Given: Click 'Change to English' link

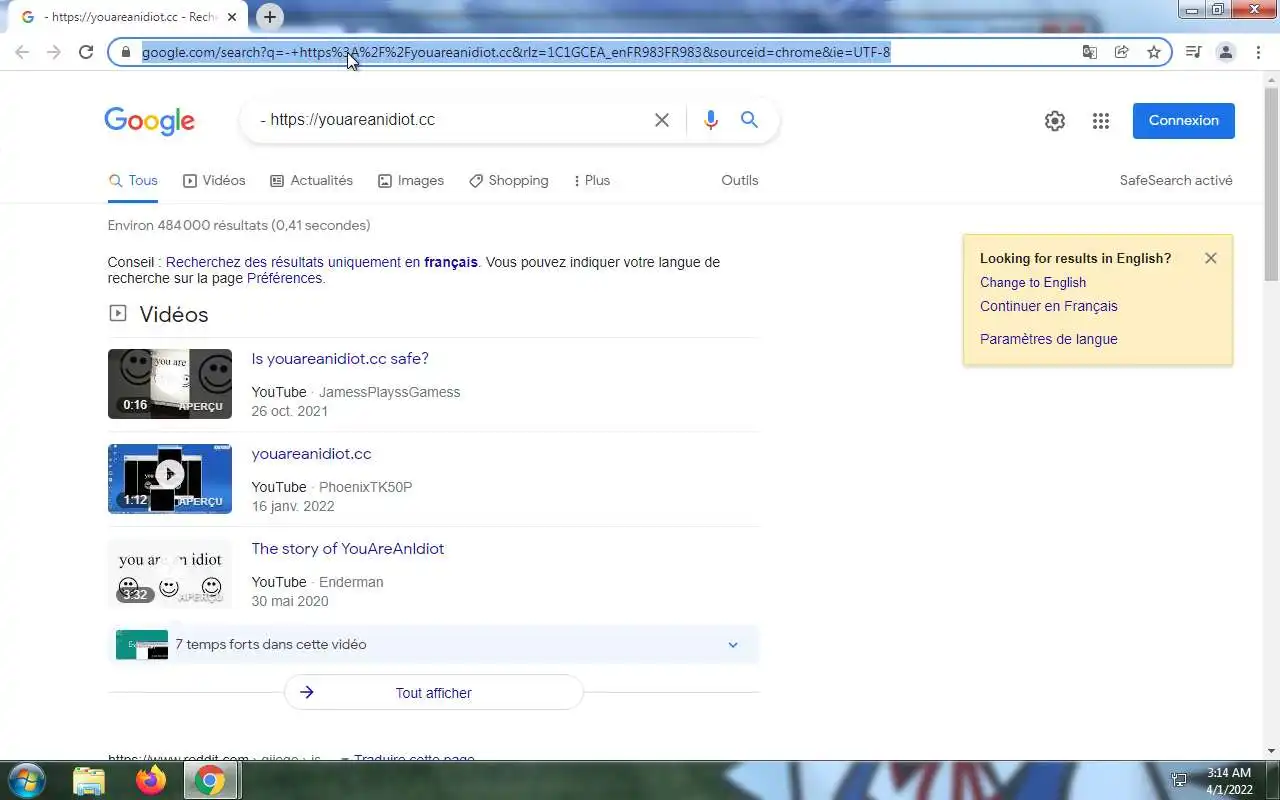Looking at the screenshot, I should pyautogui.click(x=1033, y=283).
